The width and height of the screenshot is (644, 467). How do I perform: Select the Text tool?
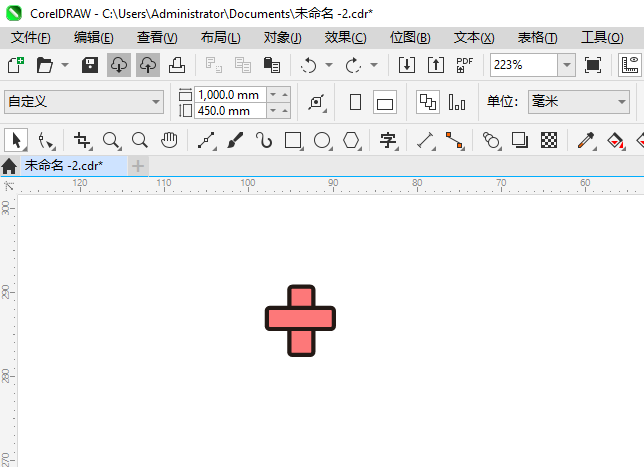click(x=388, y=140)
